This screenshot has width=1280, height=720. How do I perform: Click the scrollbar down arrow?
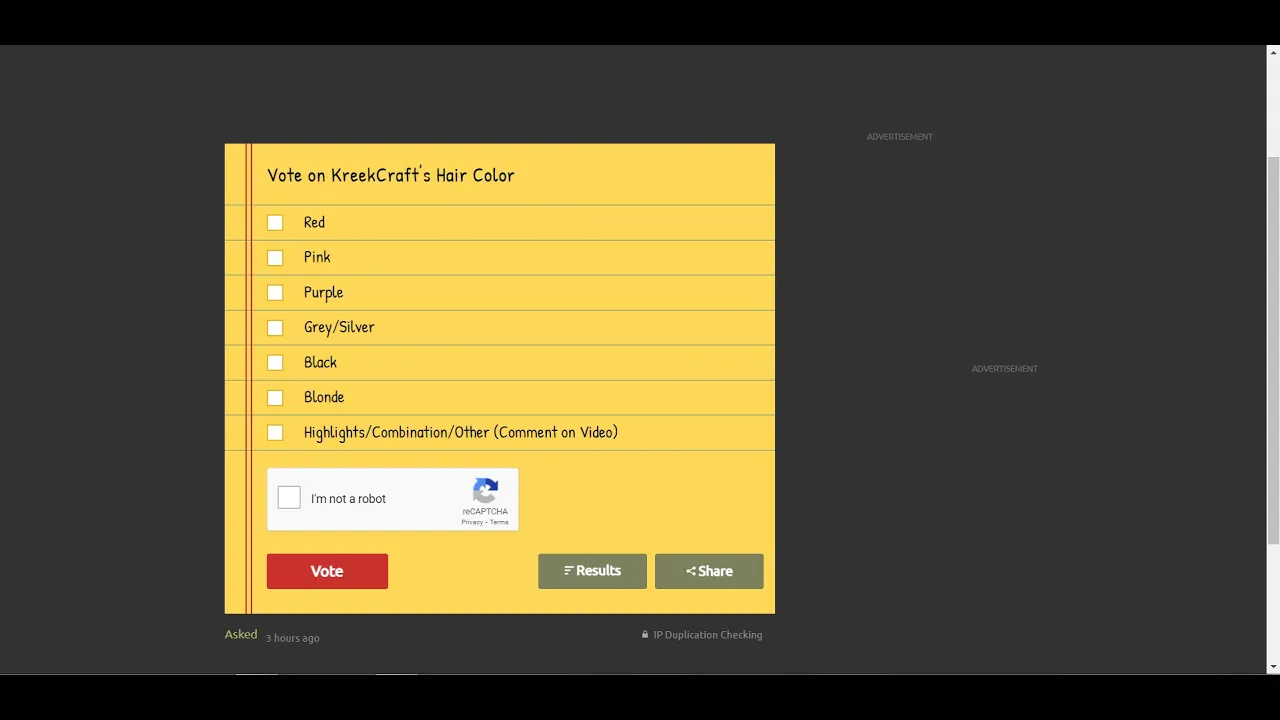pos(1273,667)
